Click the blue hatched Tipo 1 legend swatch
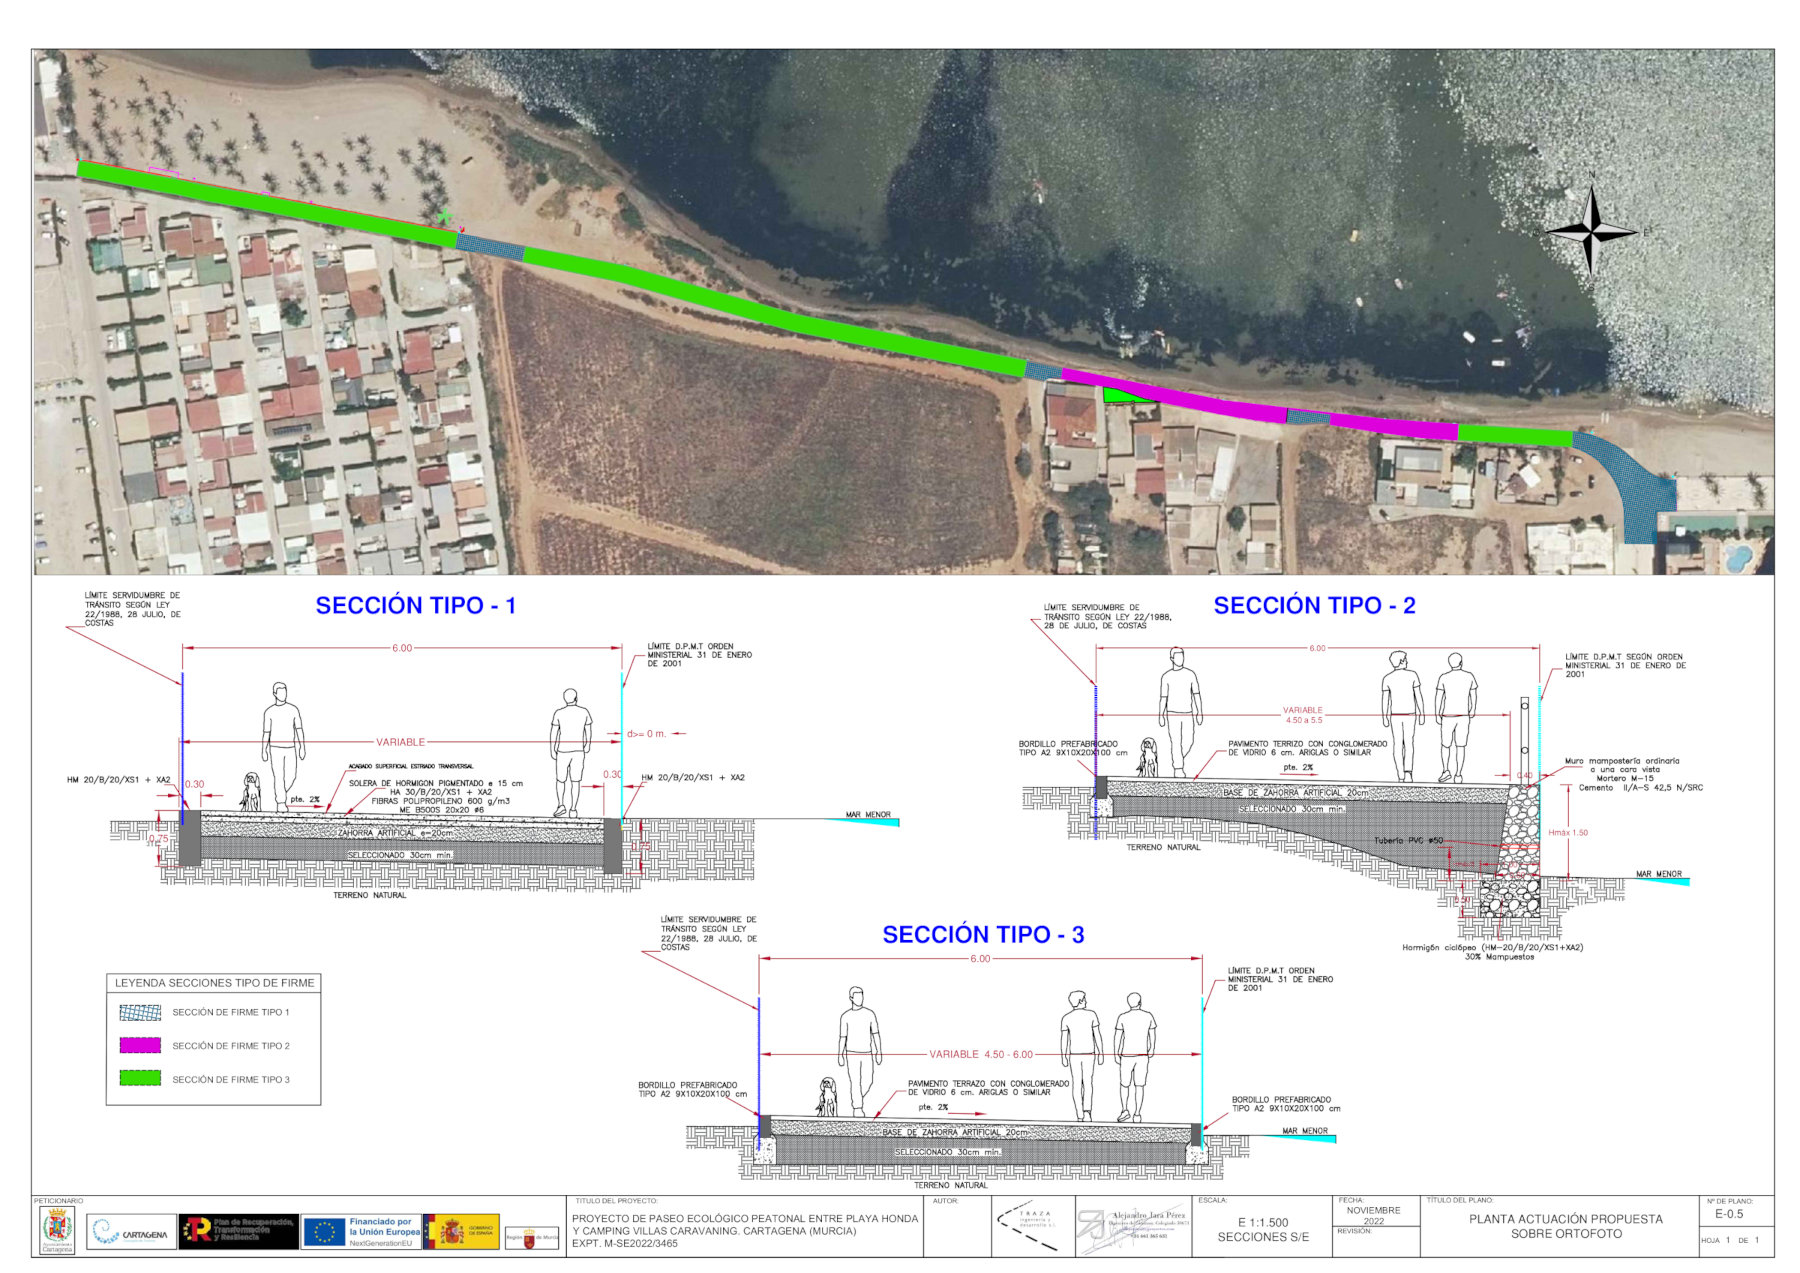Viewport: 1800px width, 1273px height. click(x=140, y=1012)
